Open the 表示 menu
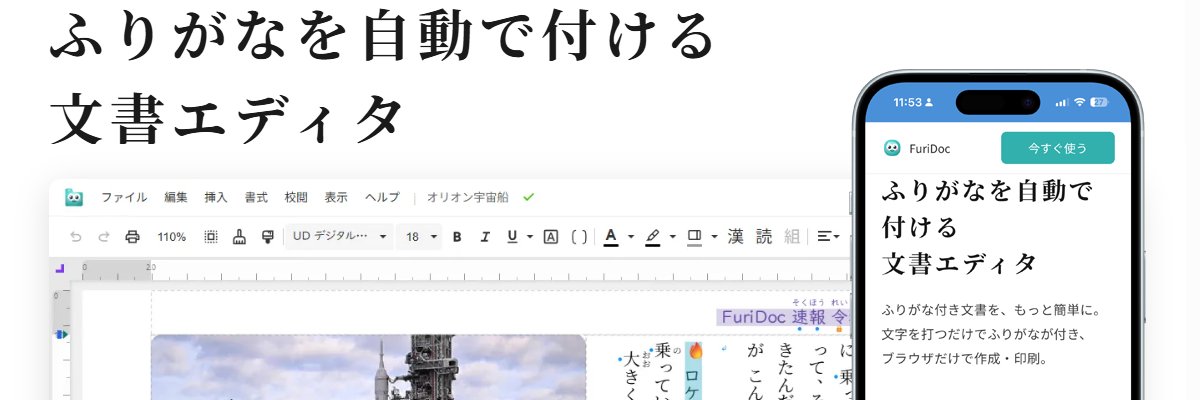This screenshot has height=400, width=1200. [x=336, y=197]
